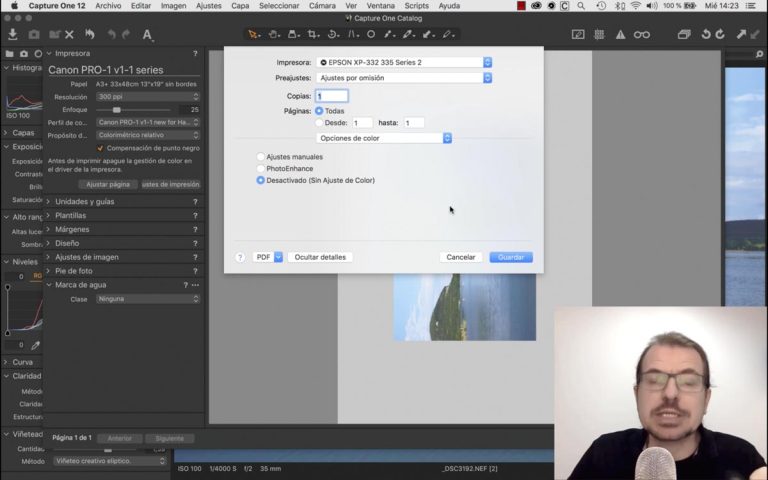Click the Wi-Fi icon in menu bar
This screenshot has width=768, height=480.
click(x=636, y=6)
